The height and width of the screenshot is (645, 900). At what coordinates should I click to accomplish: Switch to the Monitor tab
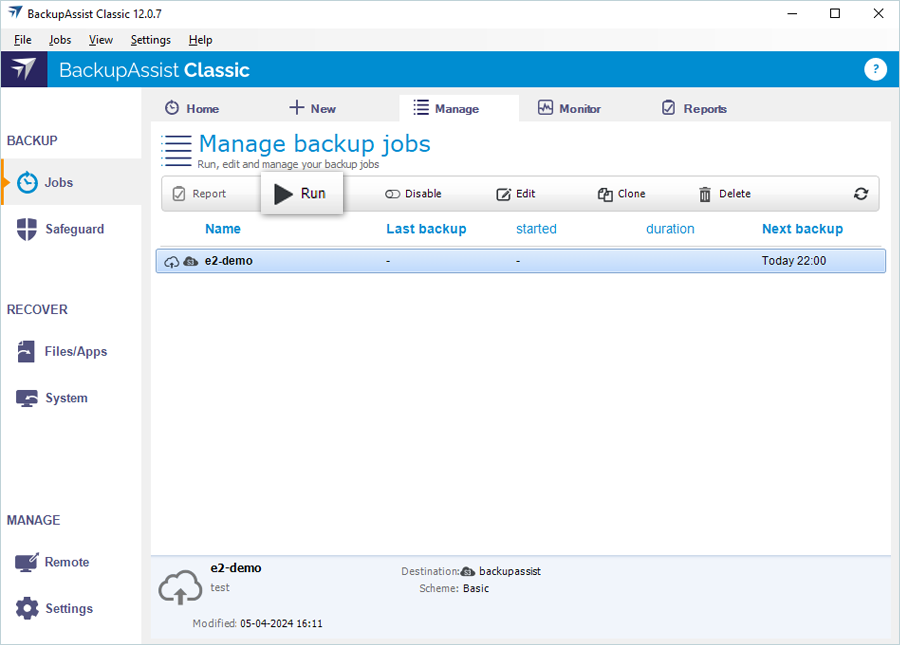[569, 108]
